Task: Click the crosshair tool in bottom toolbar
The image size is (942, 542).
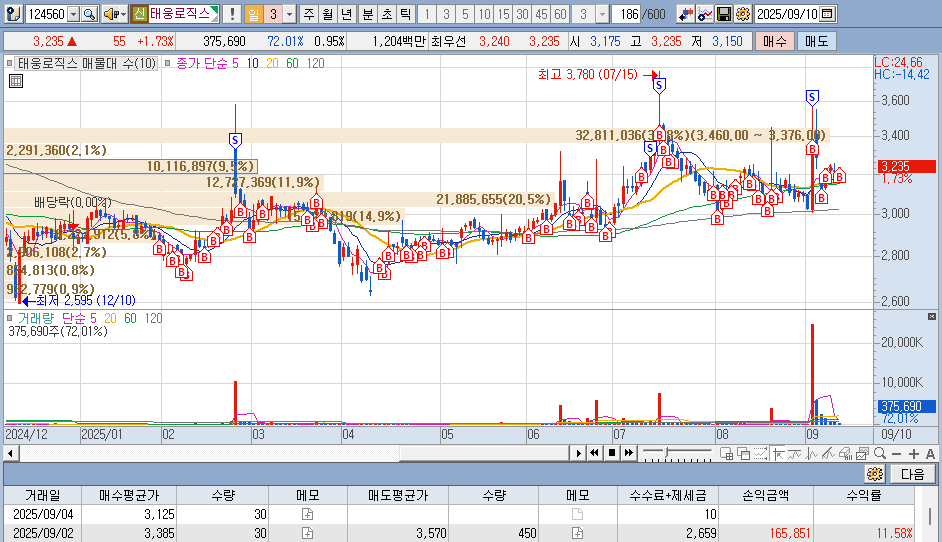Action: tap(779, 454)
